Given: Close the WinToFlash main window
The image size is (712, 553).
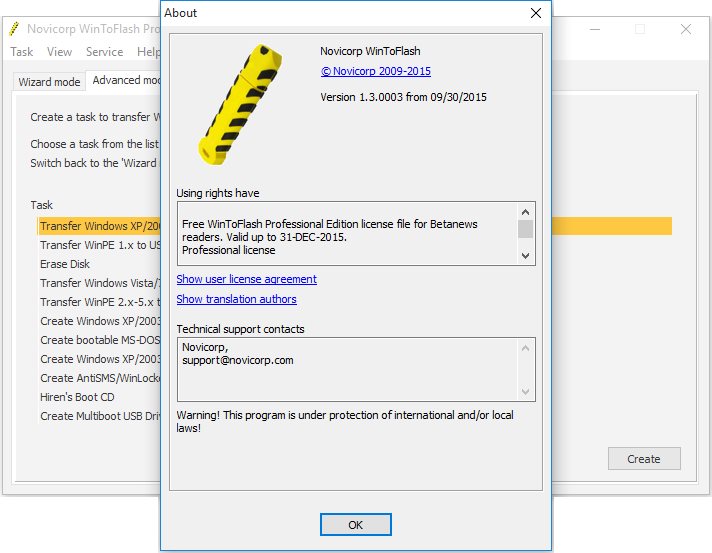Looking at the screenshot, I should coord(686,30).
